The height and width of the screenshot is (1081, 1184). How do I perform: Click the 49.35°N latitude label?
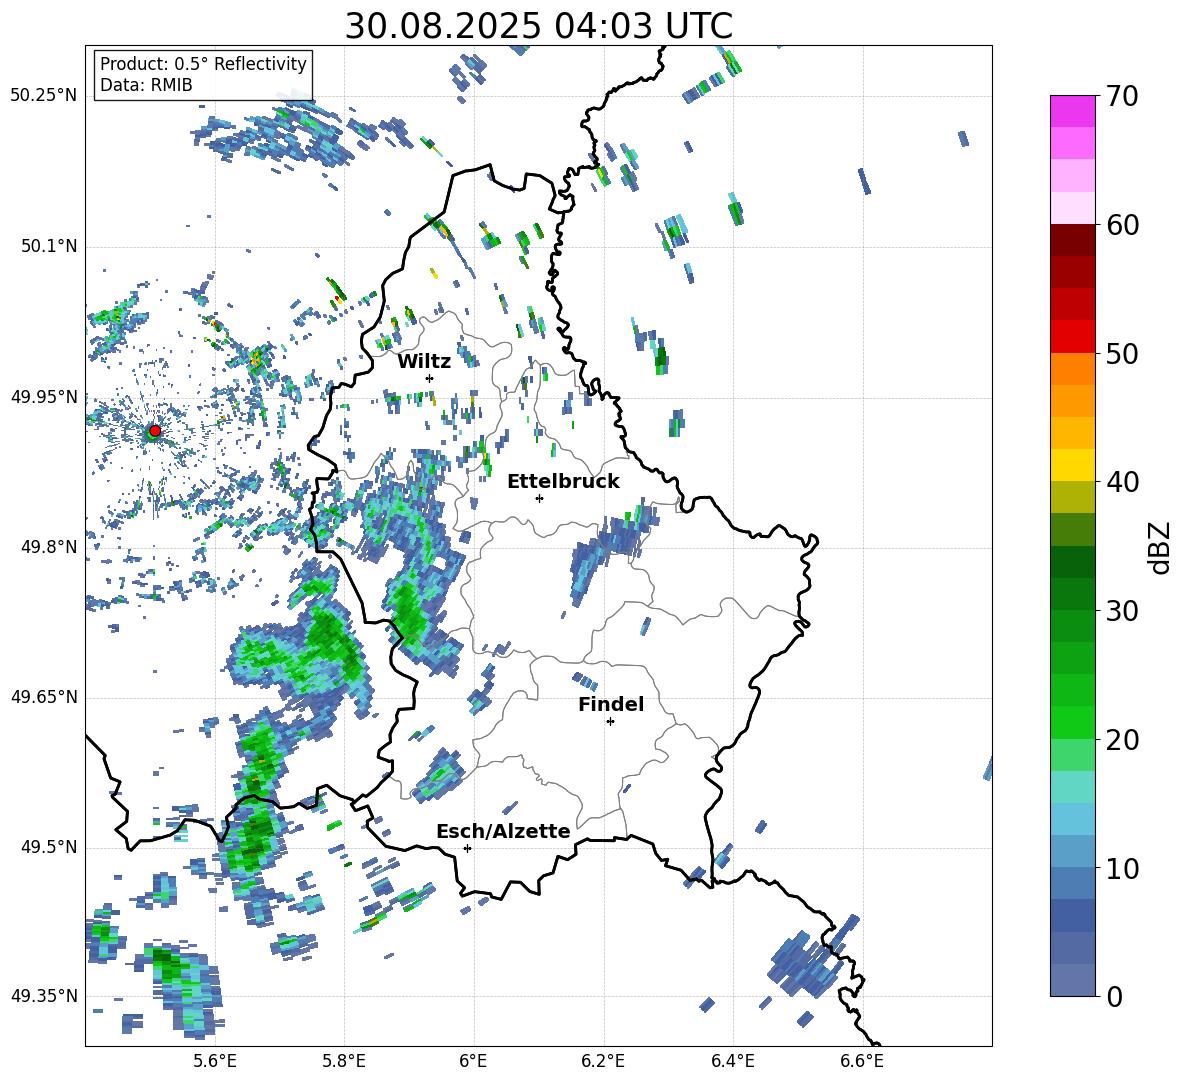44,996
